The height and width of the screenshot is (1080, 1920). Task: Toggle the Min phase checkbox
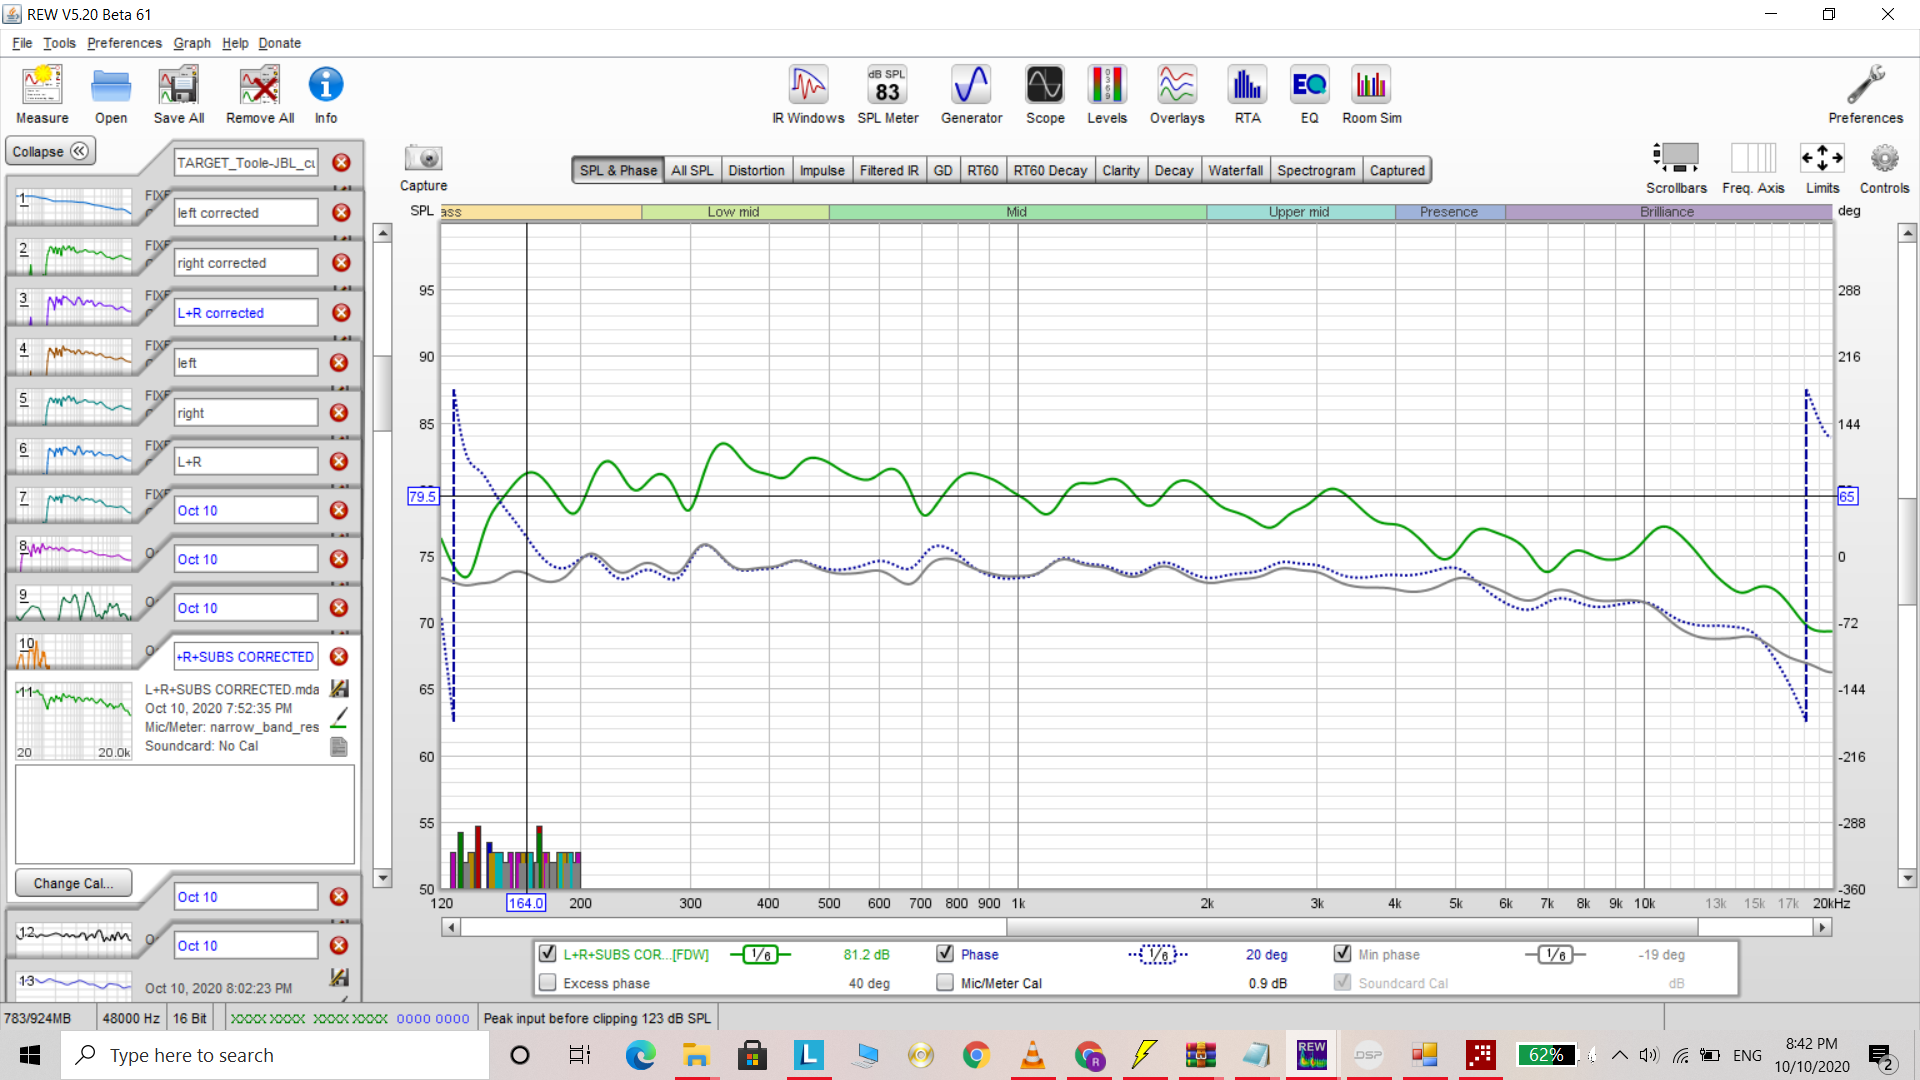(1342, 954)
